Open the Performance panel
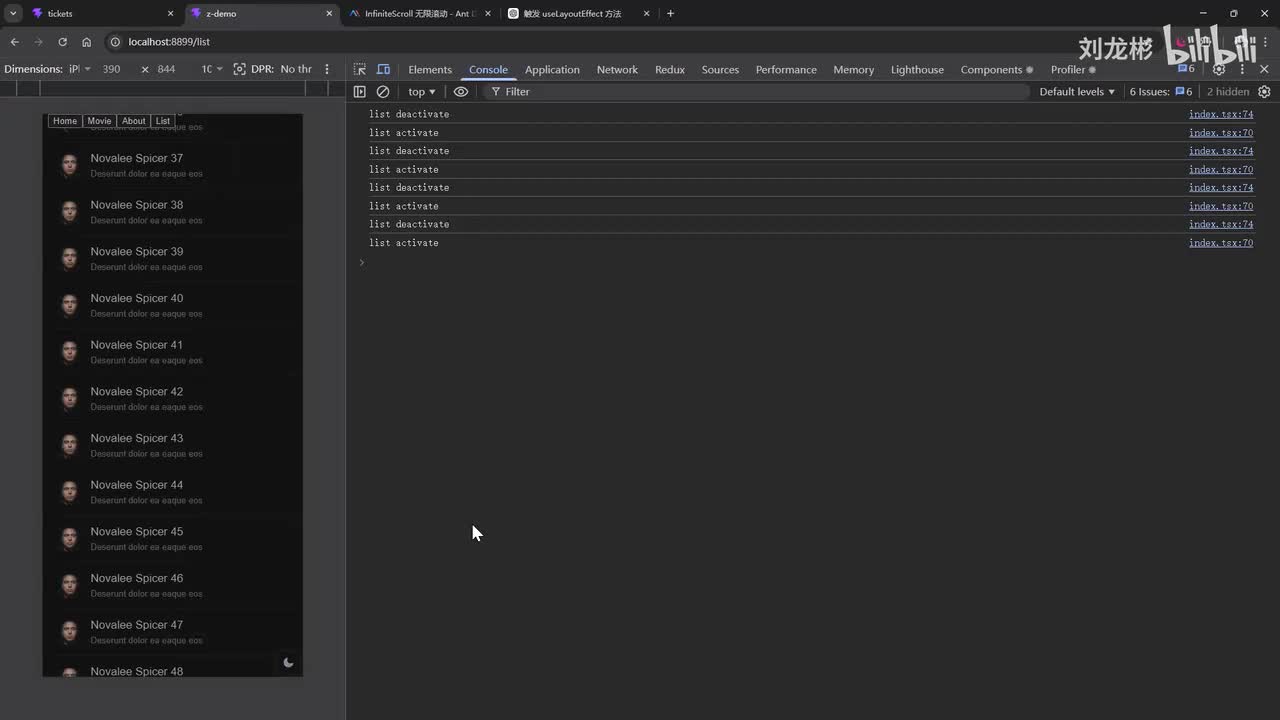The height and width of the screenshot is (720, 1280). click(786, 70)
